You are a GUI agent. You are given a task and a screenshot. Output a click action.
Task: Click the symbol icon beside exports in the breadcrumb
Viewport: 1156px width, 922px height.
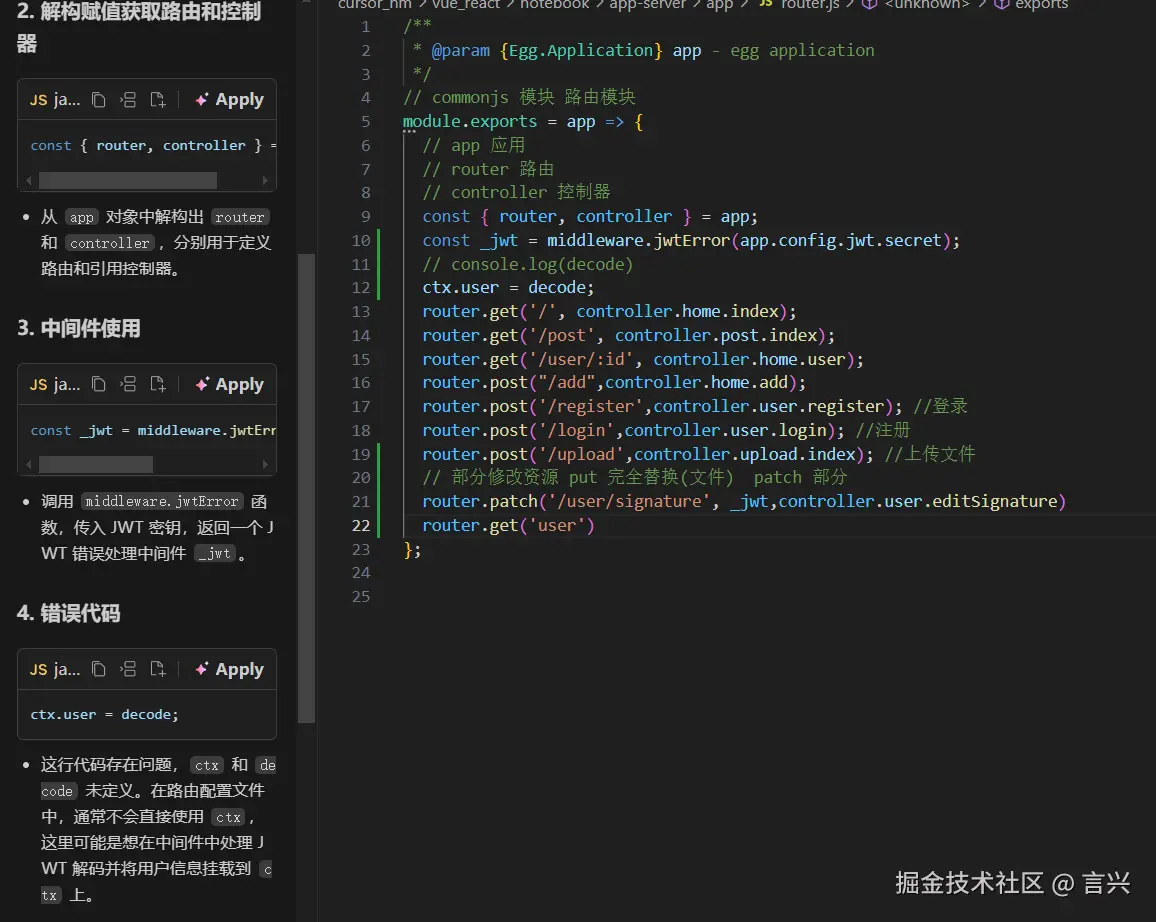tap(1001, 6)
